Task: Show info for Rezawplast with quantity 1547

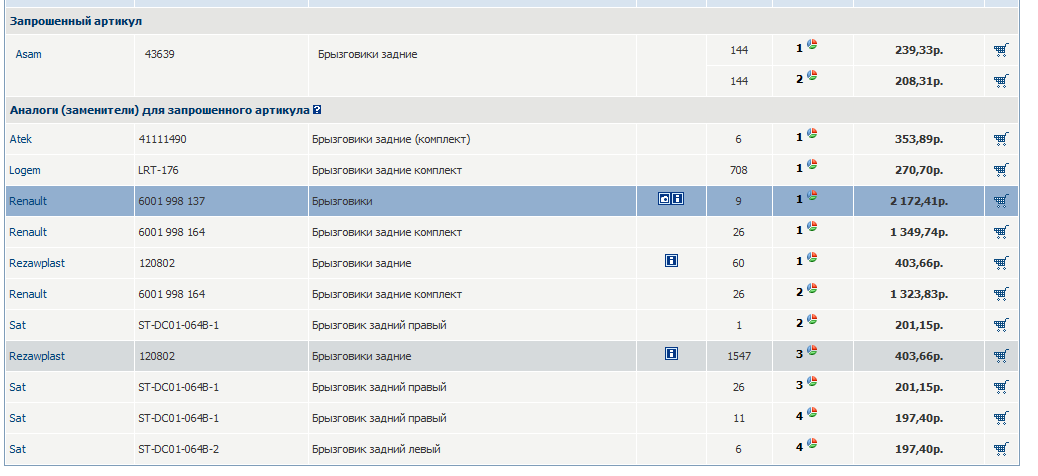Action: [671, 354]
